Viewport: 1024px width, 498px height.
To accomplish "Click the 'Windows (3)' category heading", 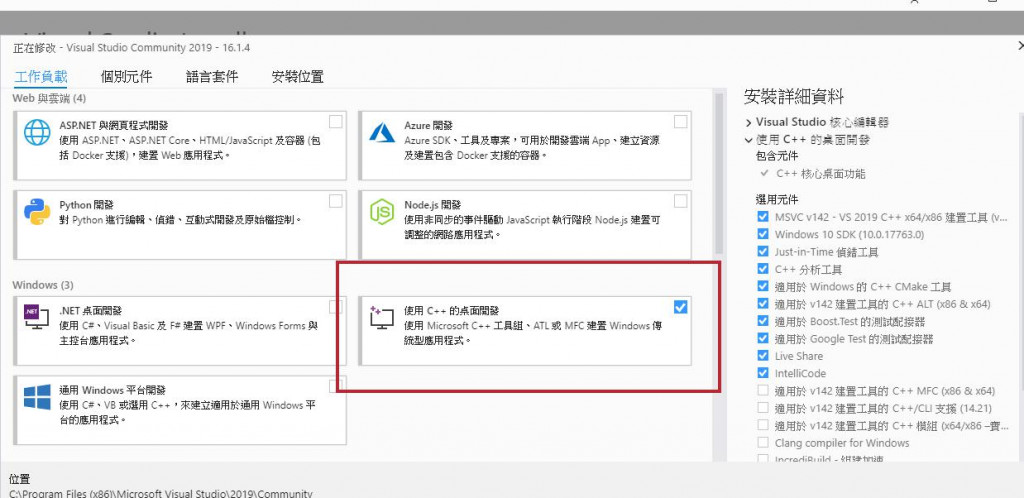I will pos(43,285).
